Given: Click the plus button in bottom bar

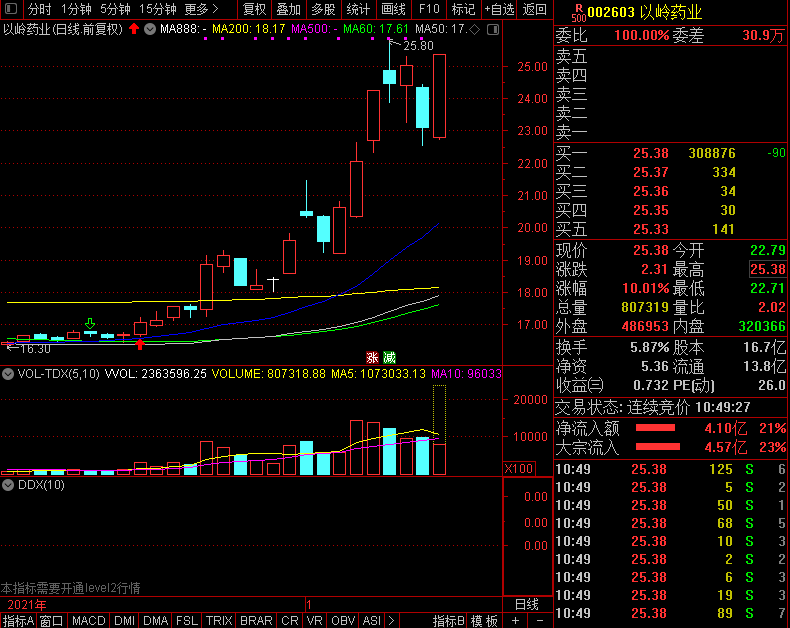Looking at the screenshot, I should click(515, 620).
